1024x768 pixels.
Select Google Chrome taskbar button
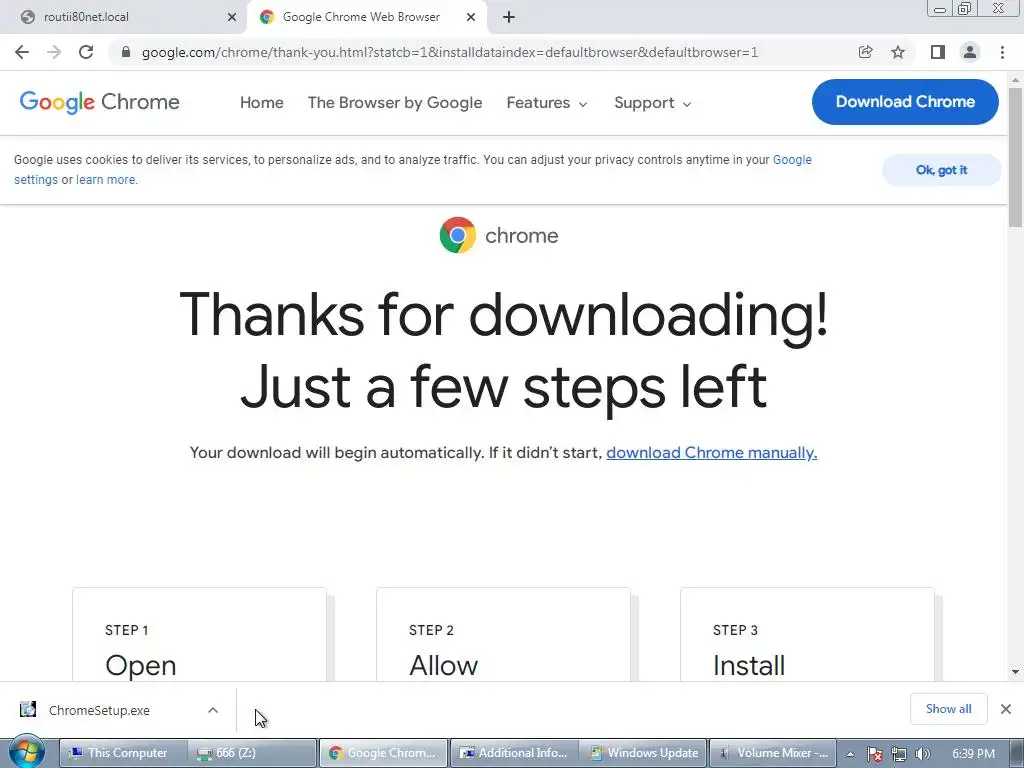pos(383,753)
